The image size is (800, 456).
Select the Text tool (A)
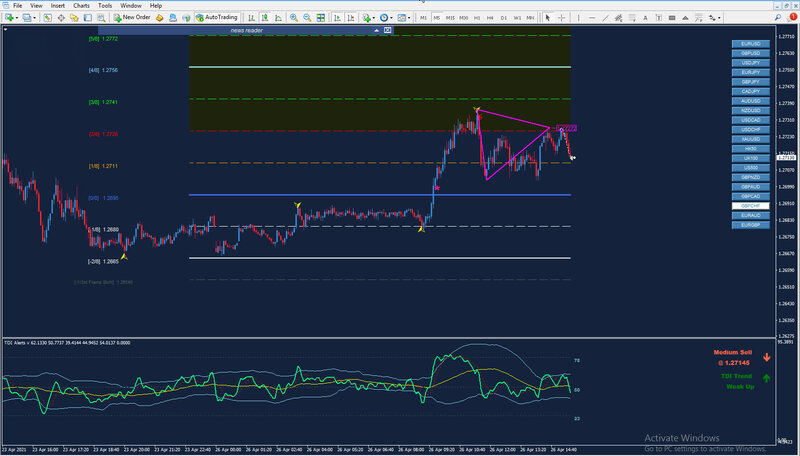[x=645, y=18]
